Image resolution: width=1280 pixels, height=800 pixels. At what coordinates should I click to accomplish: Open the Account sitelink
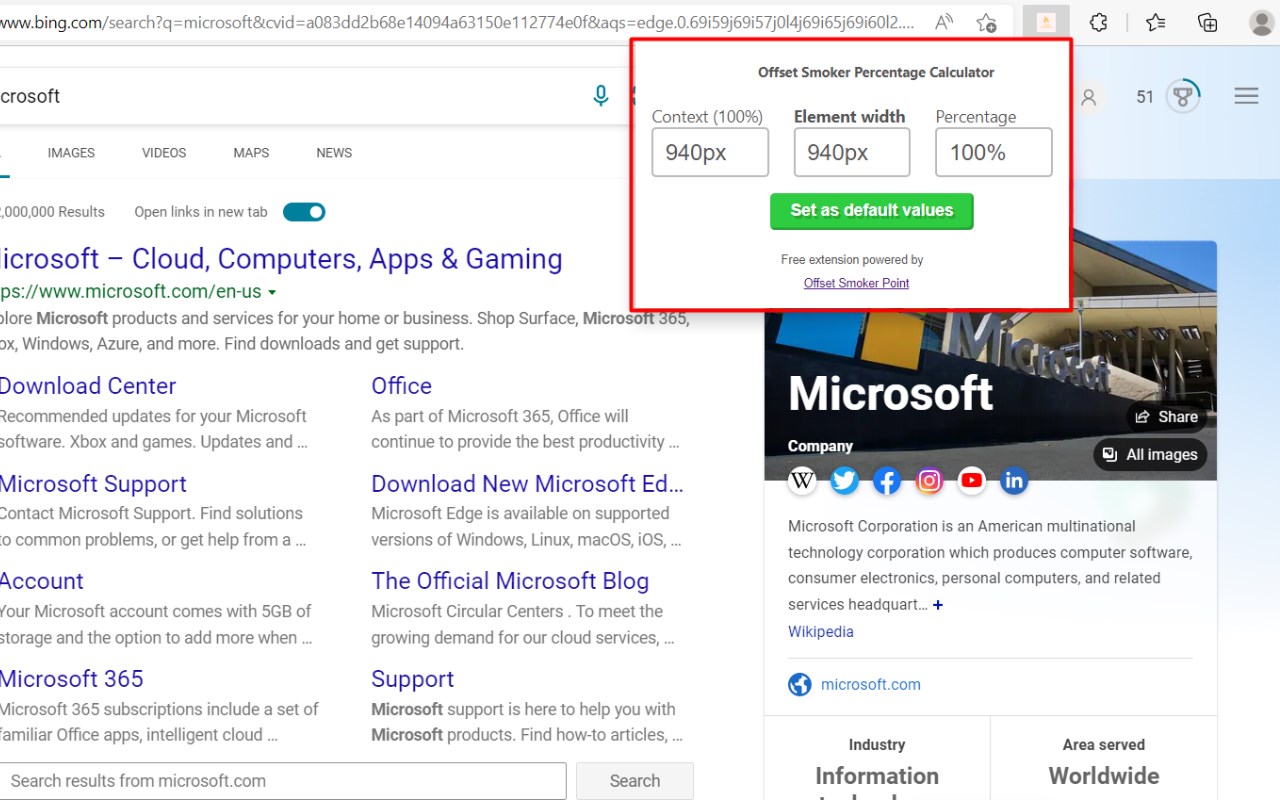point(41,581)
